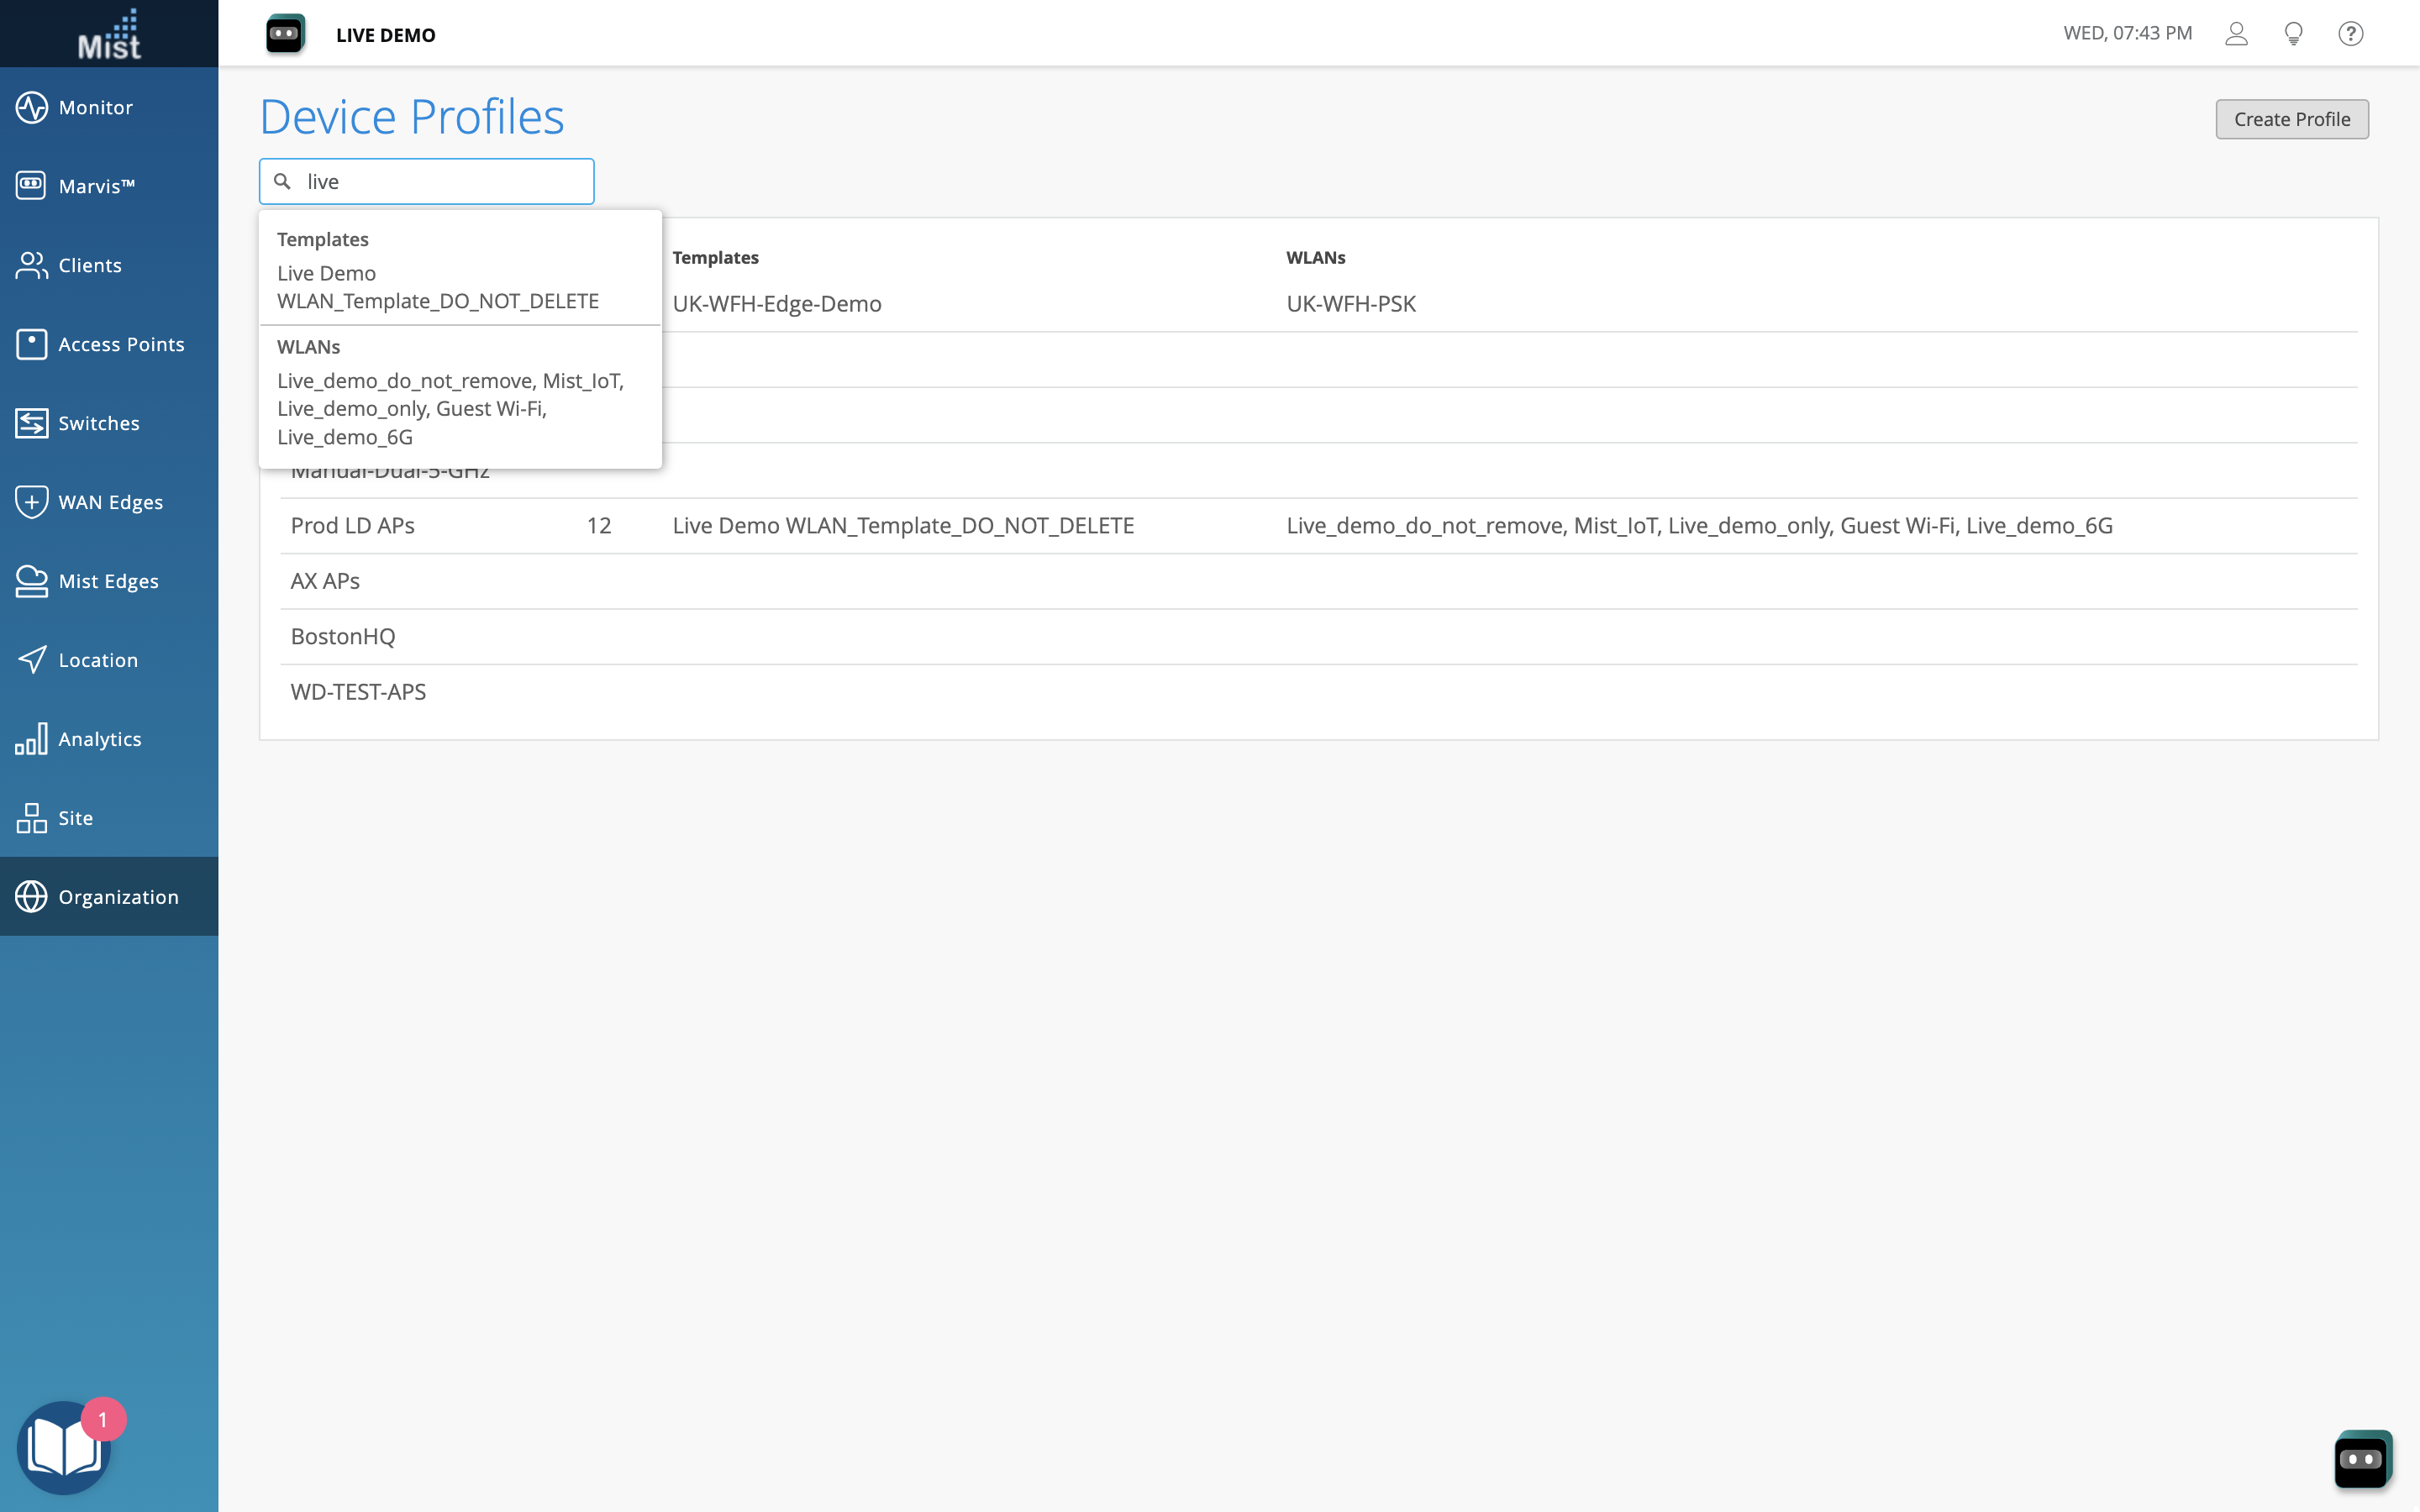The width and height of the screenshot is (2420, 1512).
Task: Select the Live Demo WLAN_Template suggestion
Action: [437, 287]
